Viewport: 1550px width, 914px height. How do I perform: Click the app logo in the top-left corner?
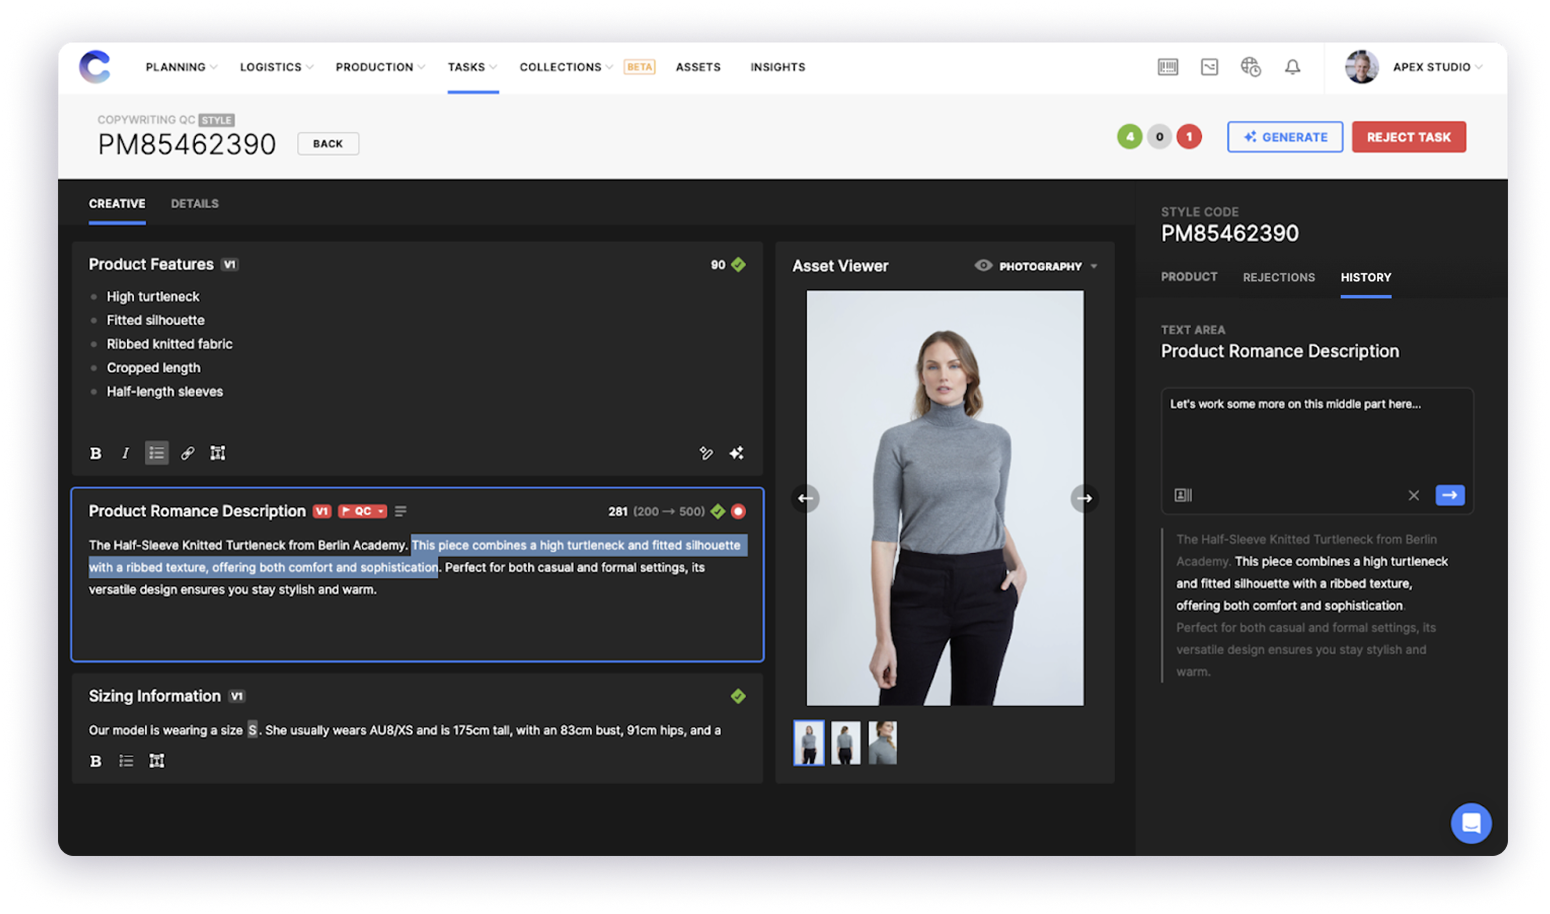[95, 67]
